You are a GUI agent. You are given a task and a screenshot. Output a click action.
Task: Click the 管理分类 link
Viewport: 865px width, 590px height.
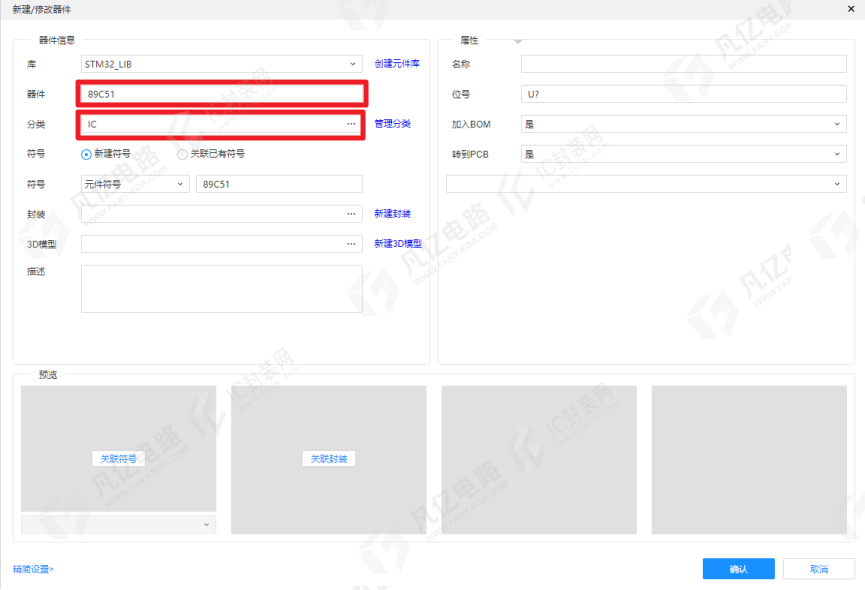[x=392, y=124]
